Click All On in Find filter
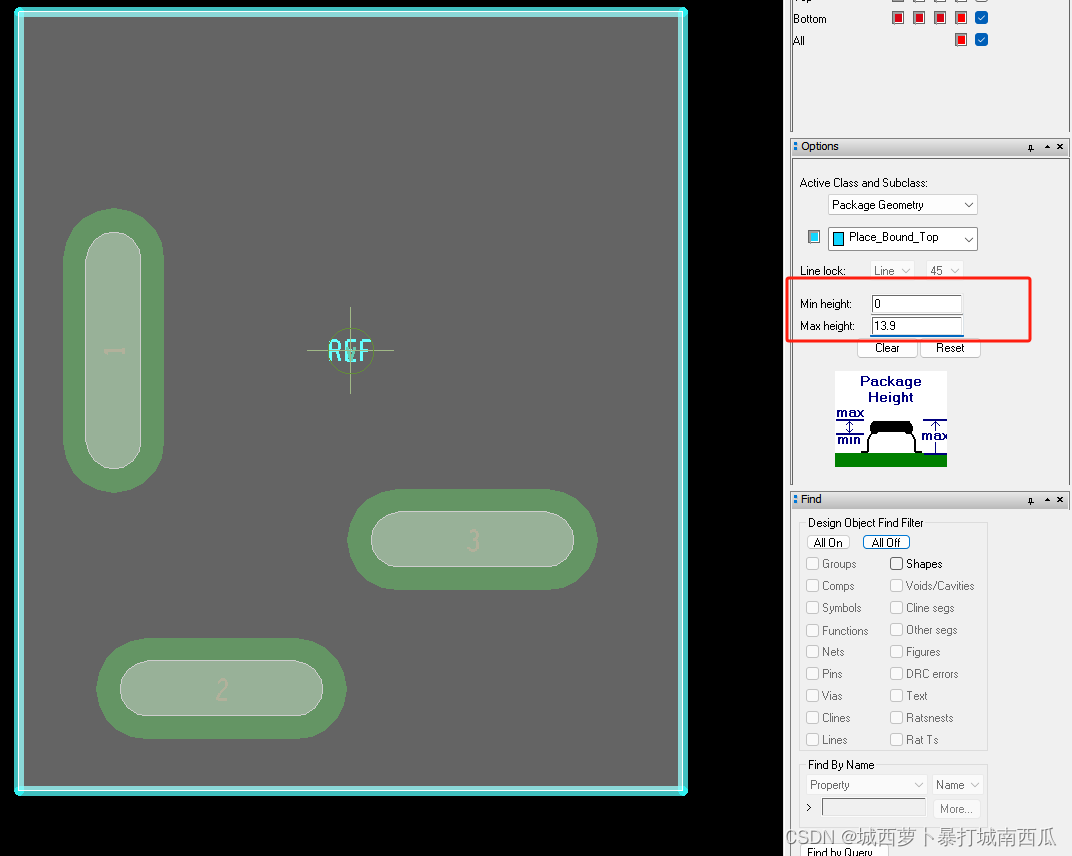 828,542
